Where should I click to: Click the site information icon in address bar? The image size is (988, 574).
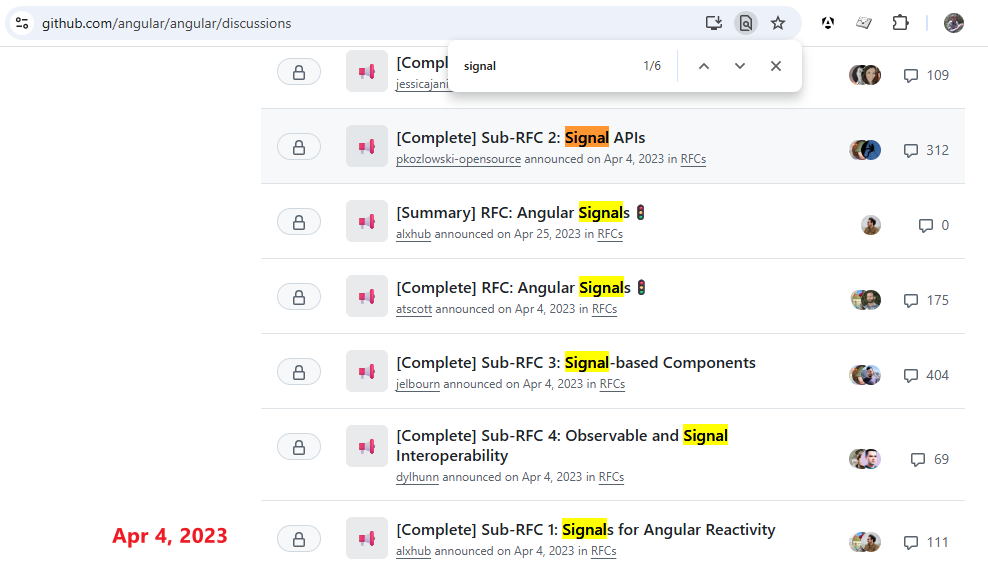tap(22, 23)
